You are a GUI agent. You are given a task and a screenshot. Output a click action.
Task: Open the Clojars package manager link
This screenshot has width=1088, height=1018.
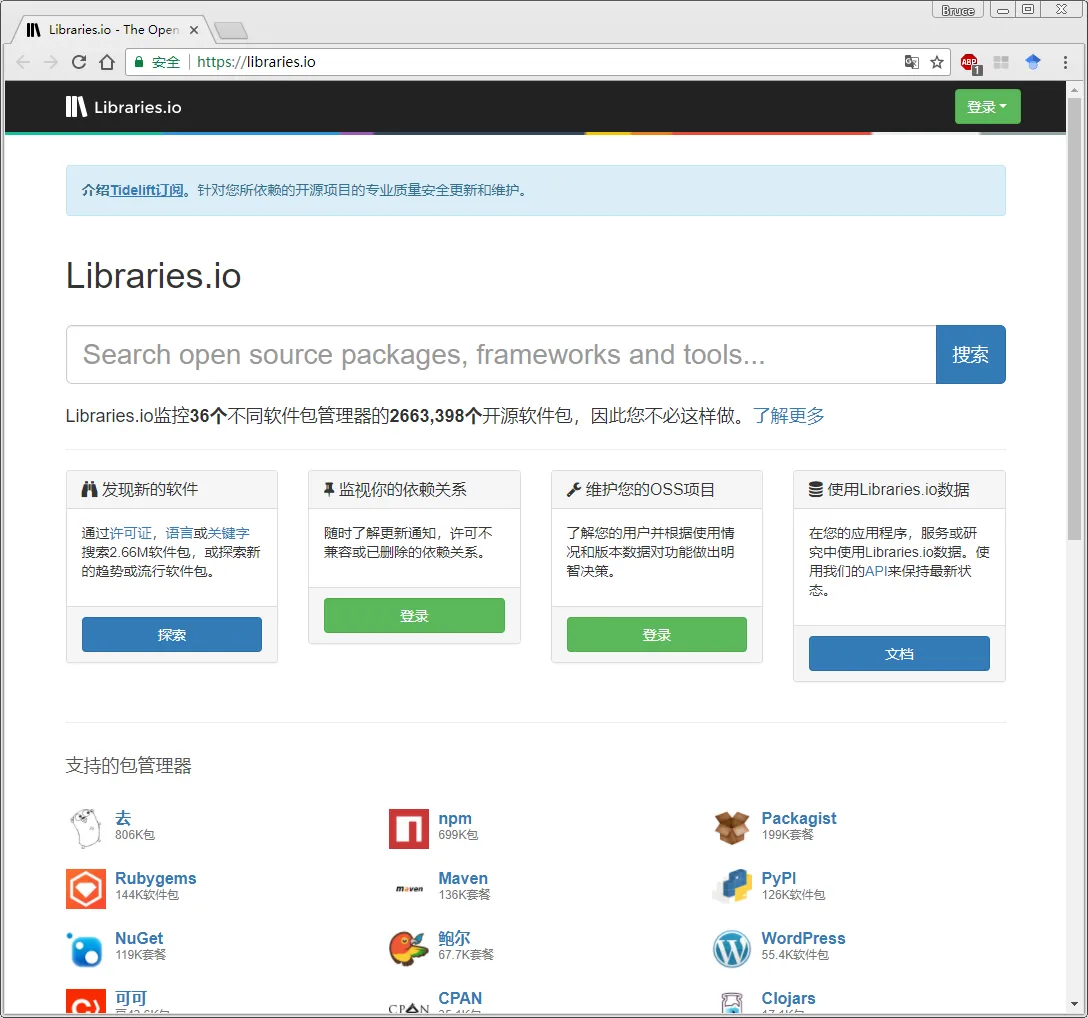point(788,998)
